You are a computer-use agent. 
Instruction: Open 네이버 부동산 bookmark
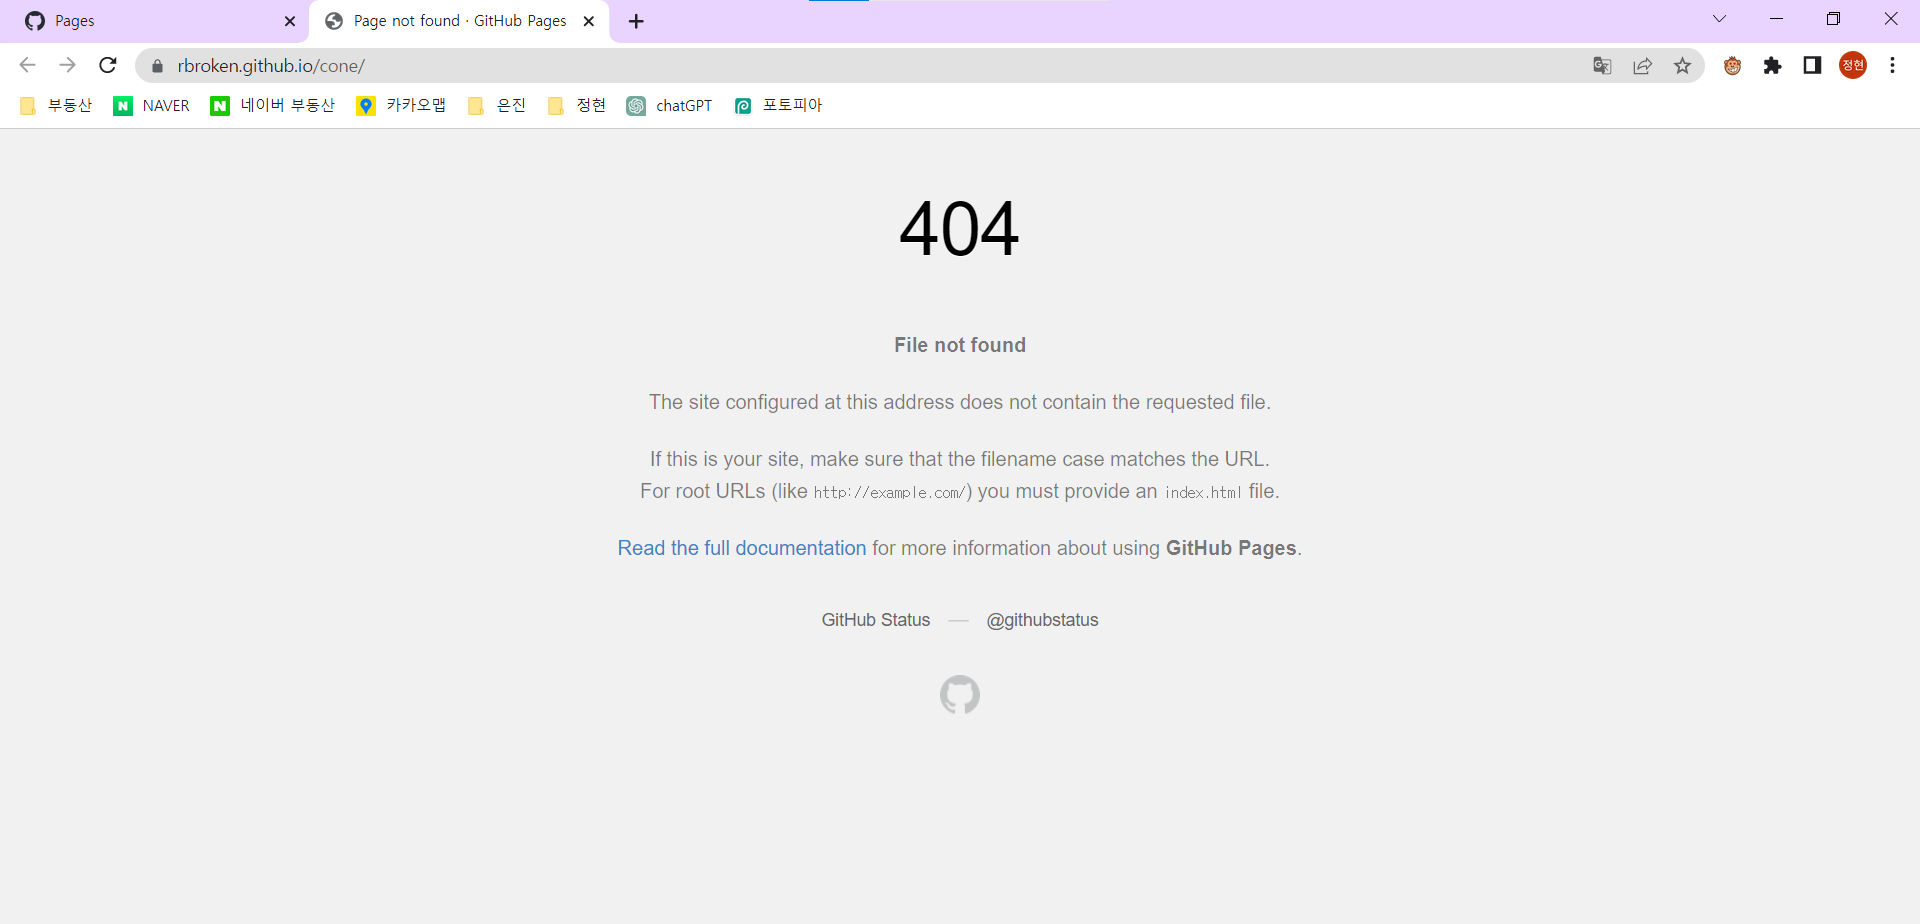[273, 106]
